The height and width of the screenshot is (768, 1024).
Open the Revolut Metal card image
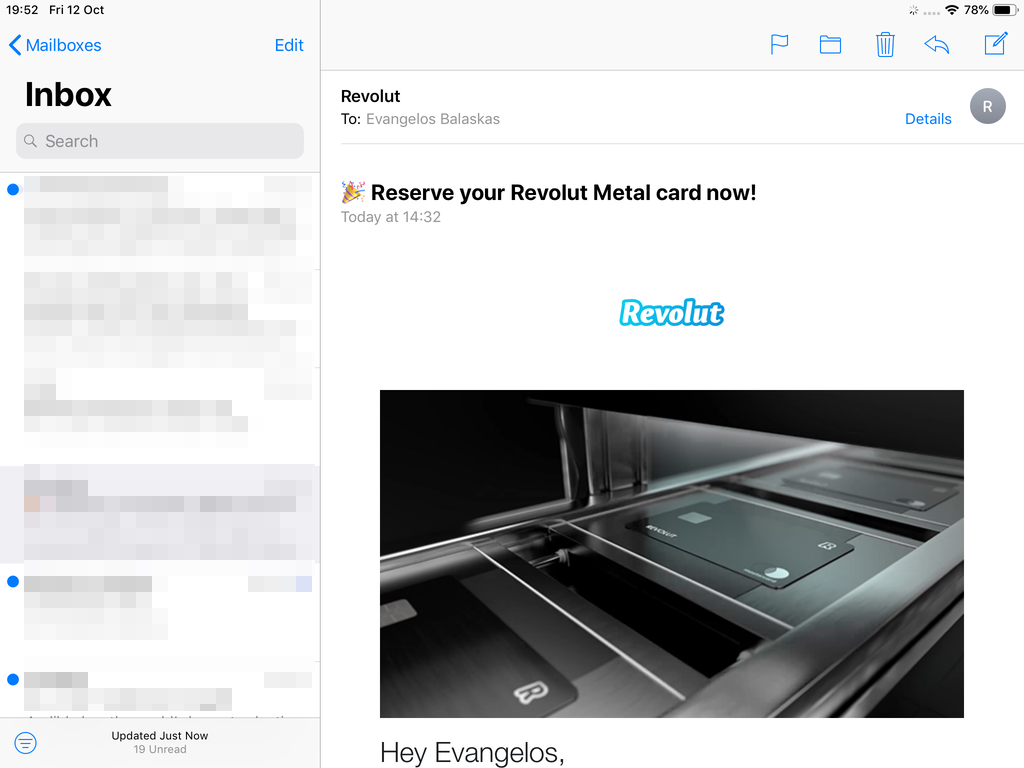tap(671, 553)
